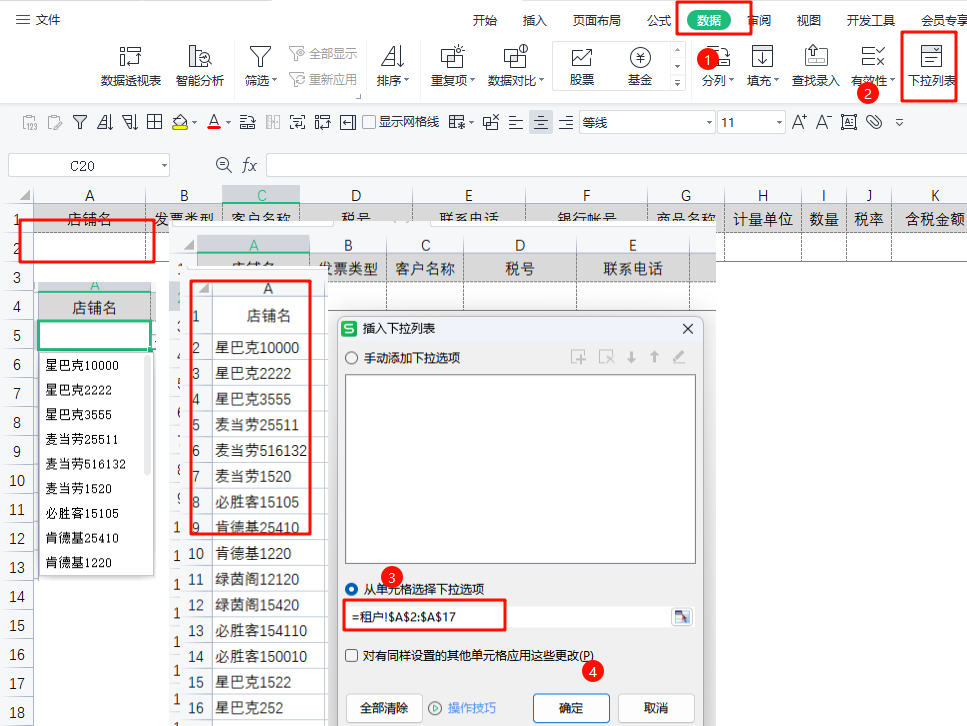Click the formula bar input field

click(x=617, y=165)
